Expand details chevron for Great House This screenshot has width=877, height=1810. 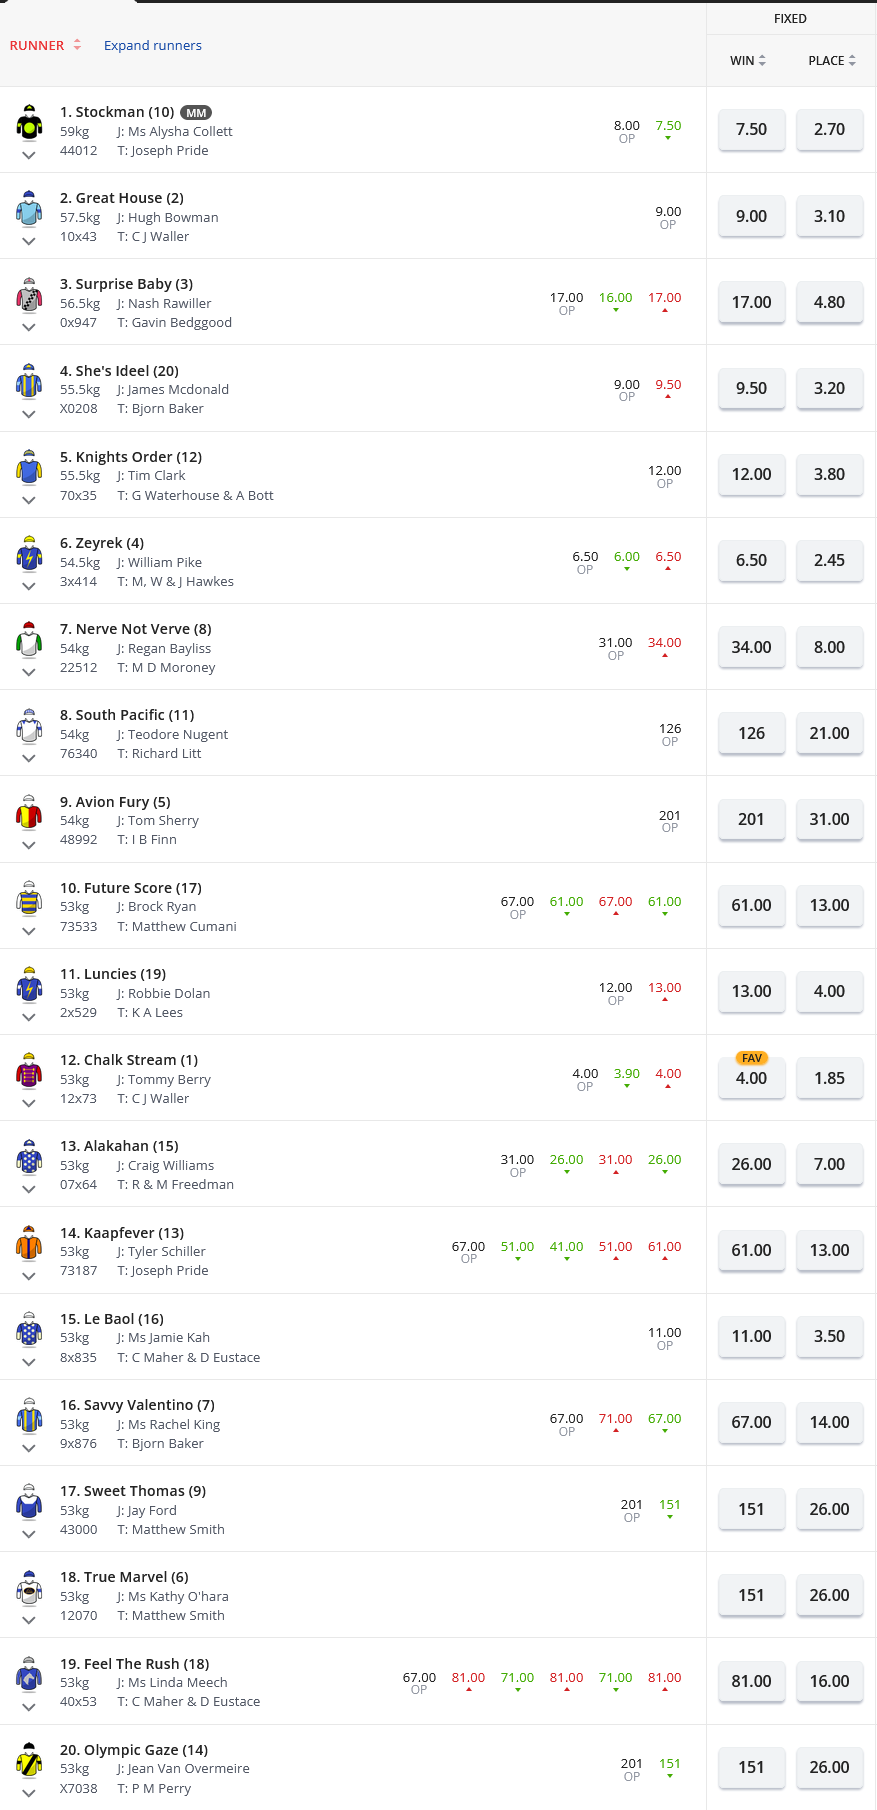[29, 241]
